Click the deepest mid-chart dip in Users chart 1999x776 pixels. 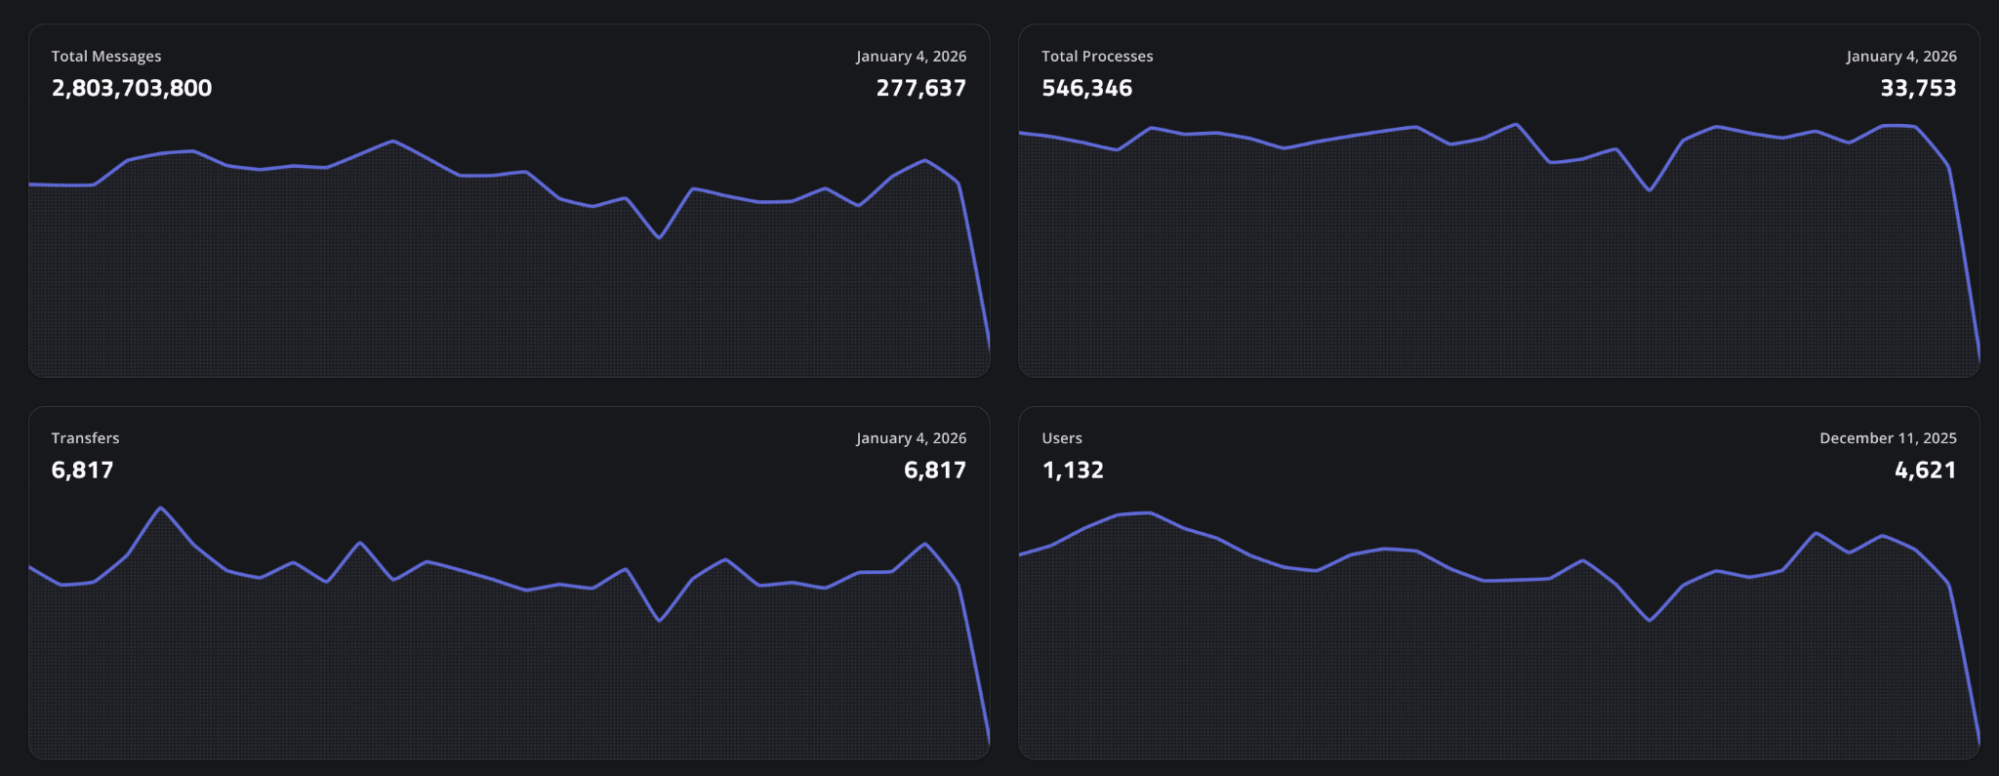[x=1648, y=621]
